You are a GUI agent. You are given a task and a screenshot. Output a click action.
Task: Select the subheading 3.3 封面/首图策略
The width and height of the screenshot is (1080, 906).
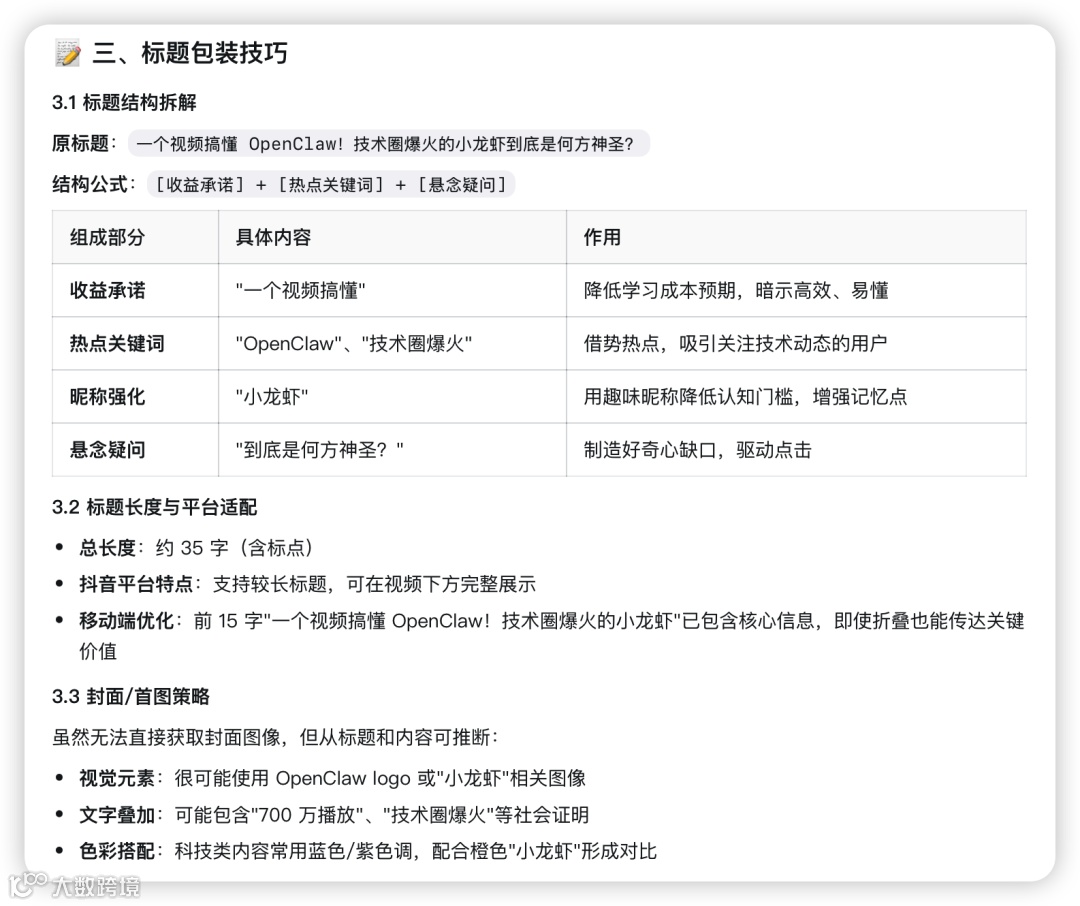pyautogui.click(x=131, y=696)
